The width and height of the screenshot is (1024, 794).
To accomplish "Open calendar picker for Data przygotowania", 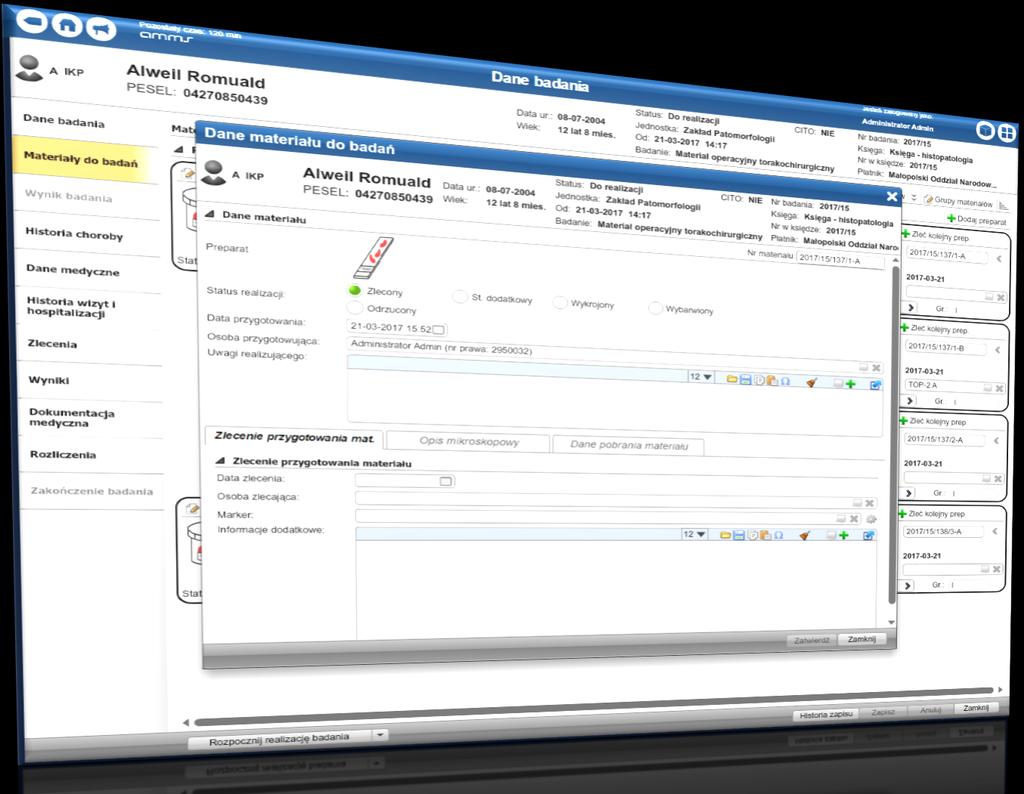I will tap(439, 329).
